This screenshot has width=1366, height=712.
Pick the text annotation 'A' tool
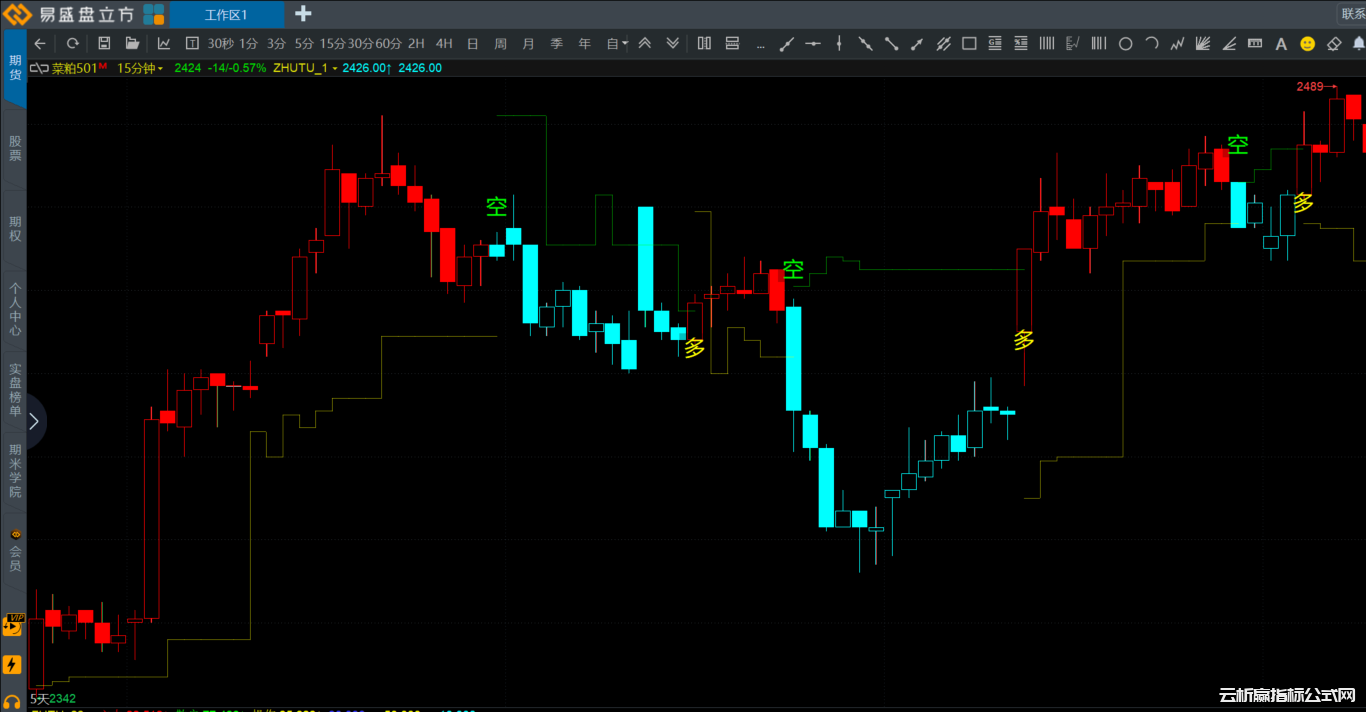[1281, 43]
